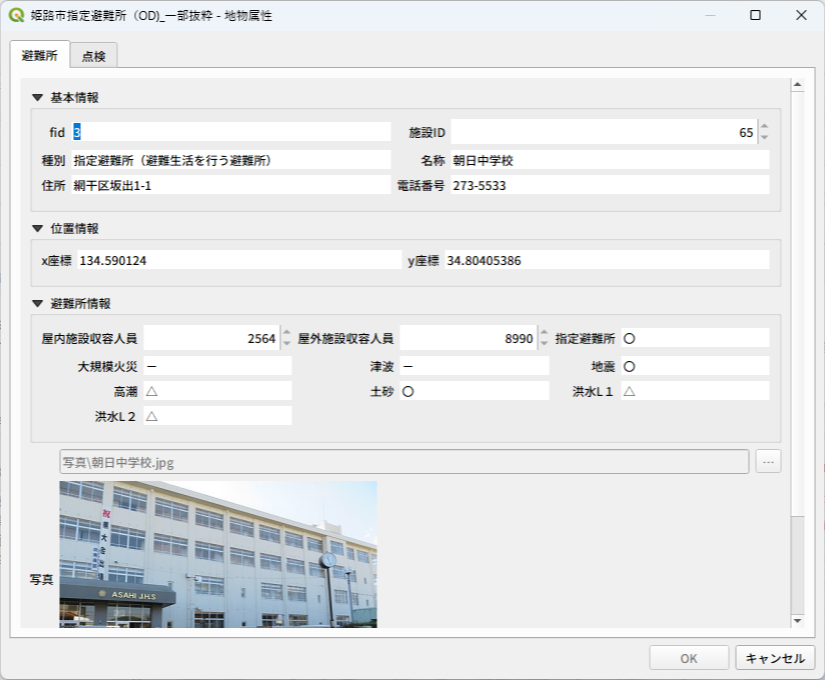Click the 名称 field containing 朝日中学校

[x=608, y=160]
